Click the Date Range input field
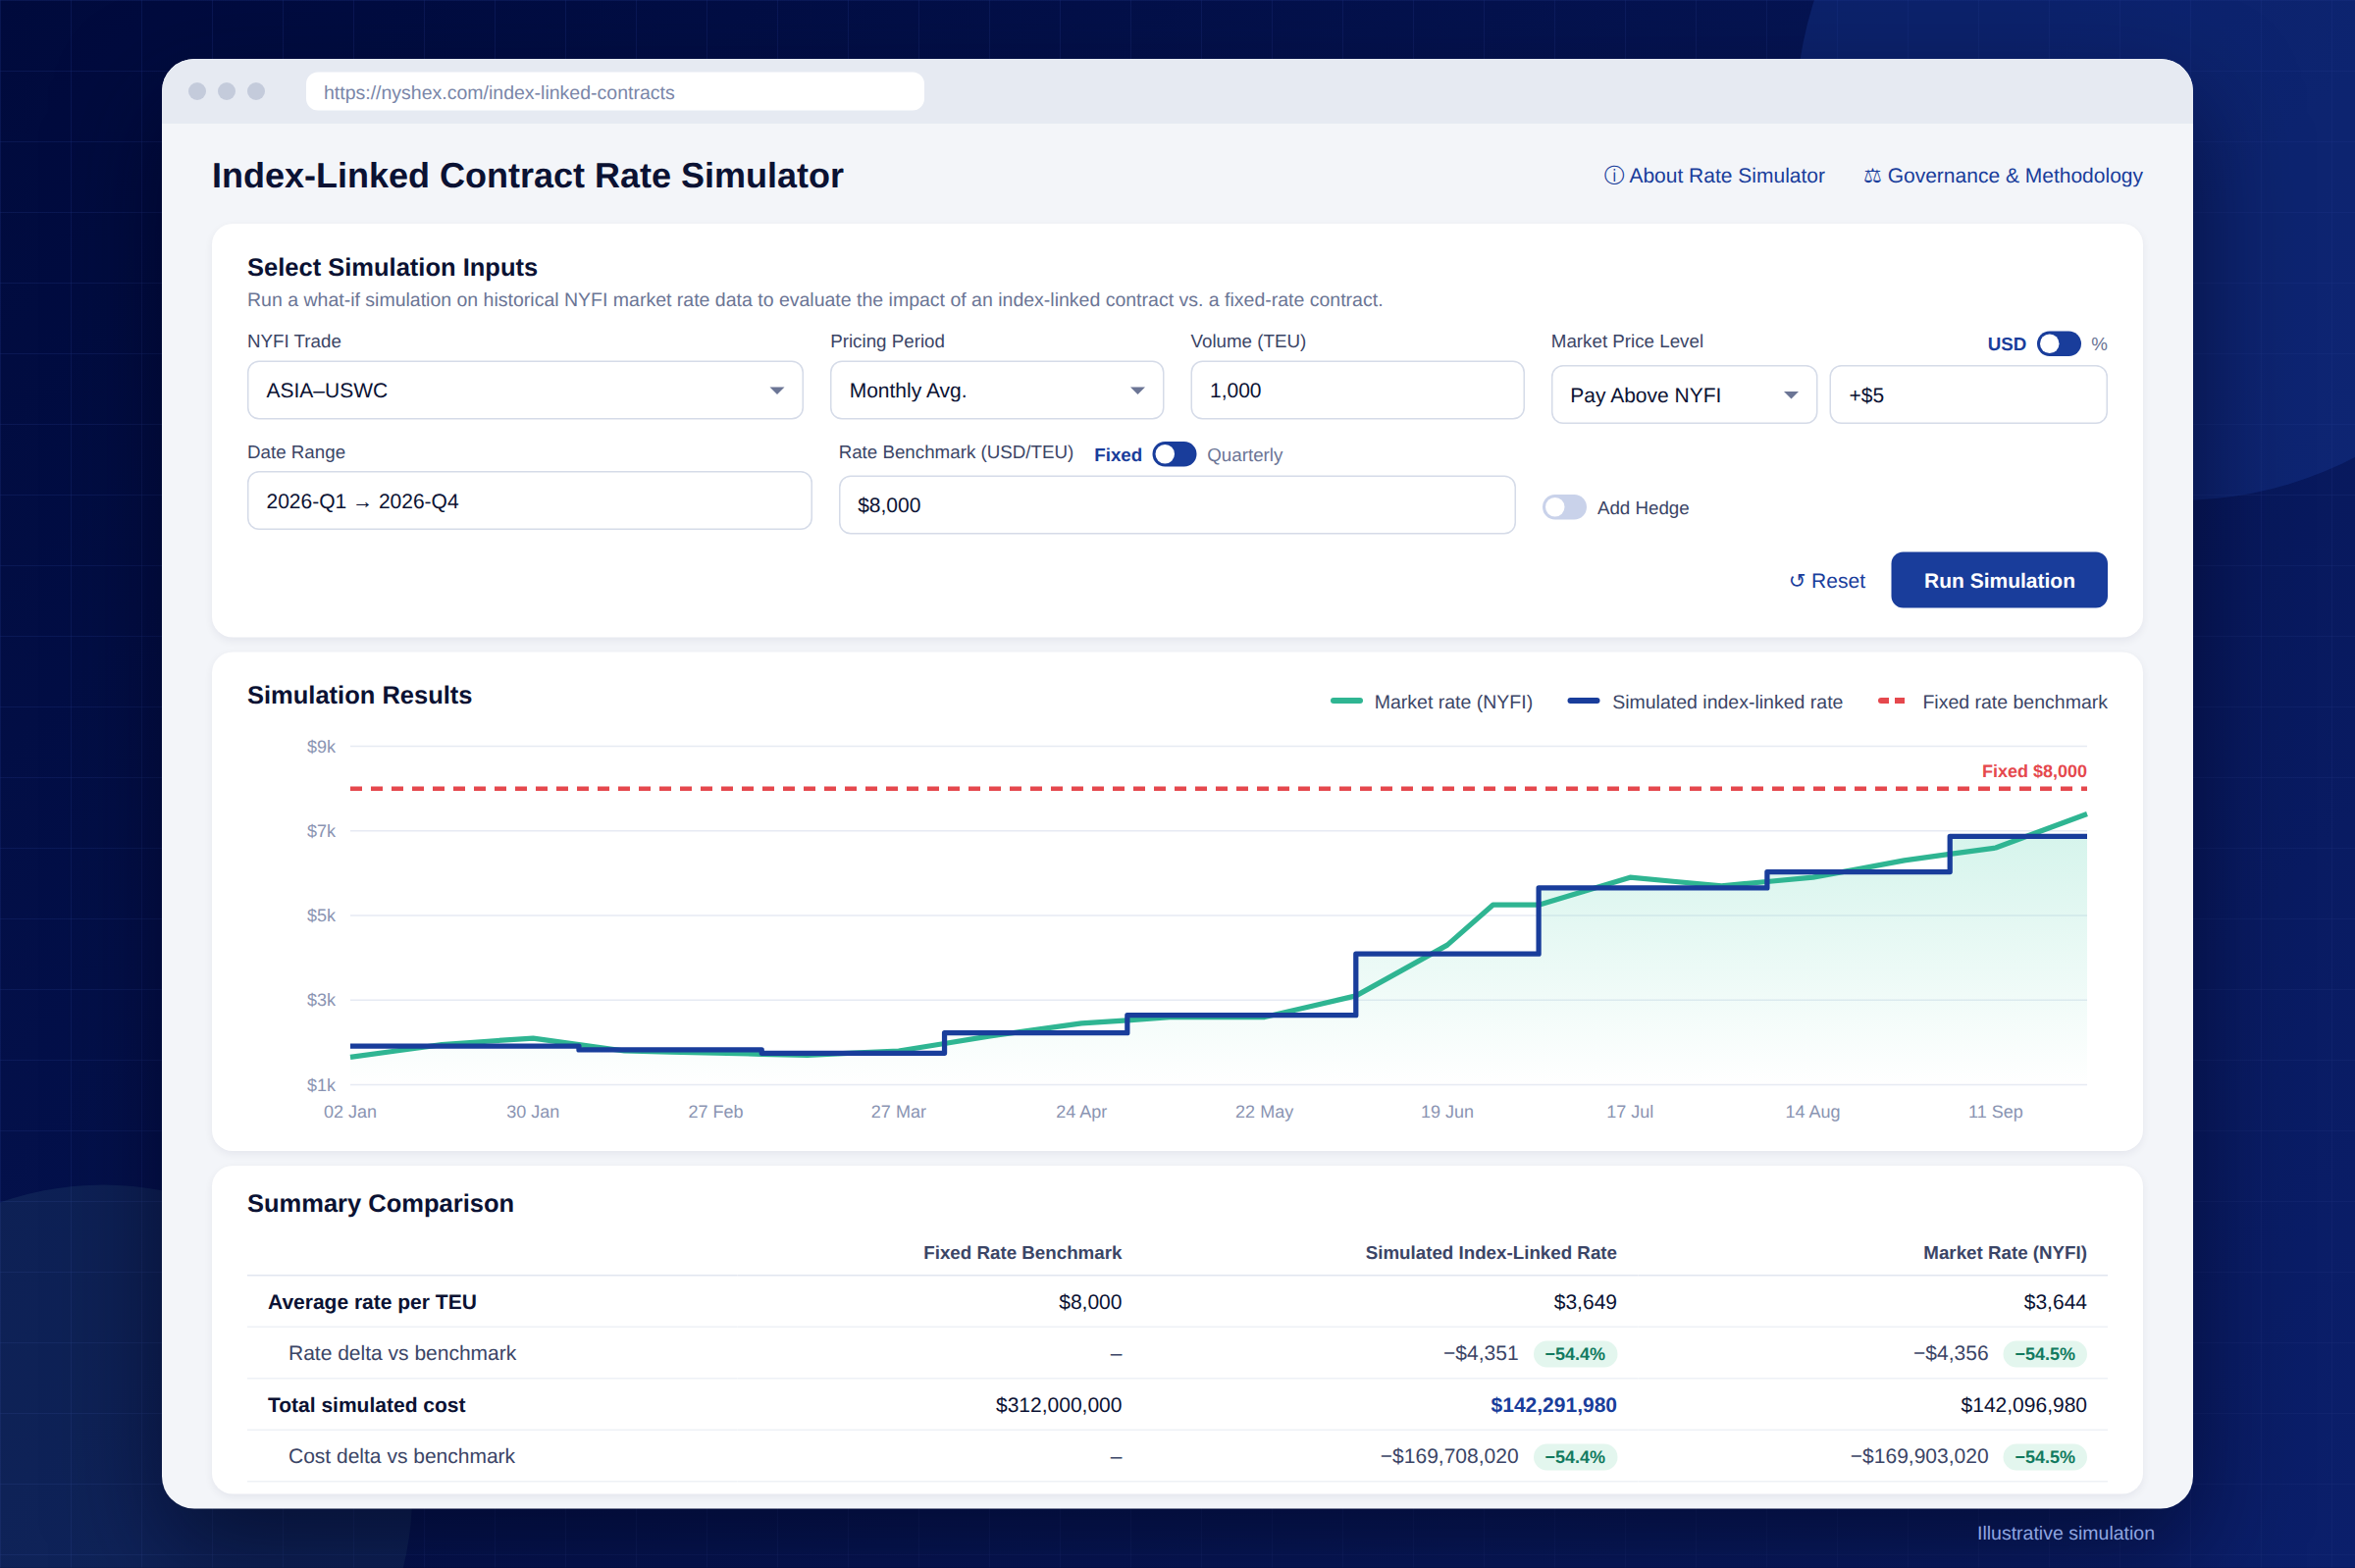The width and height of the screenshot is (2355, 1568). (529, 501)
